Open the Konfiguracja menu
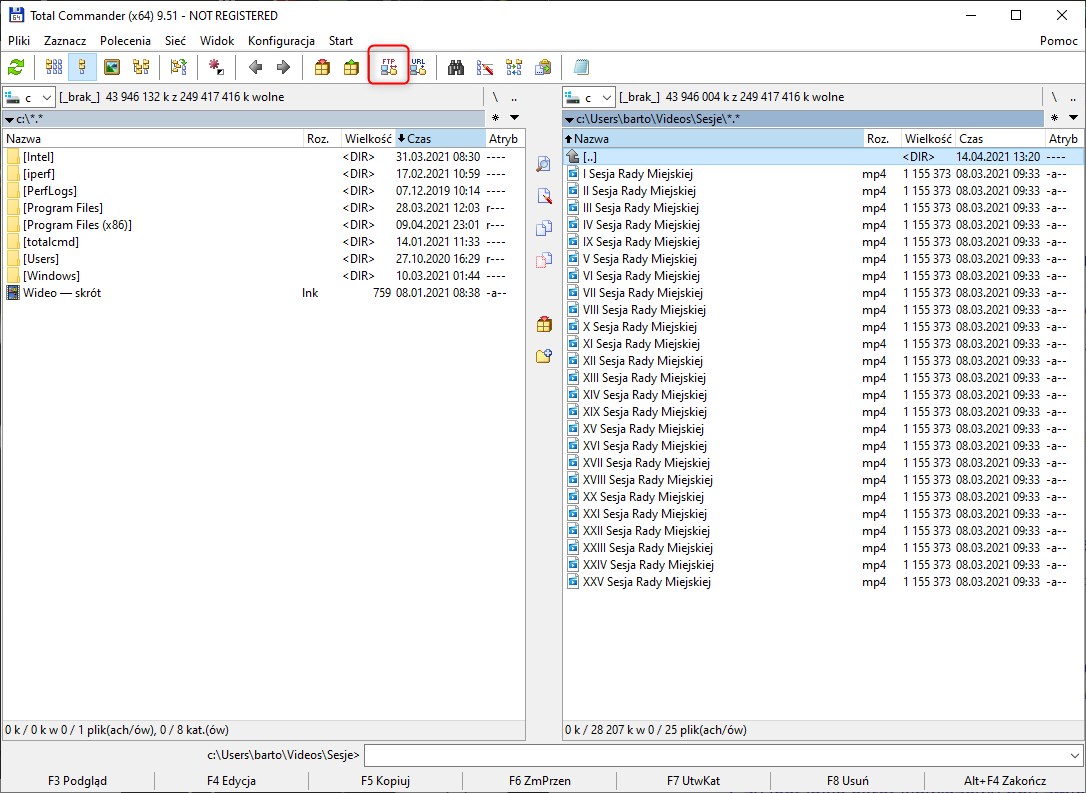 pos(281,41)
